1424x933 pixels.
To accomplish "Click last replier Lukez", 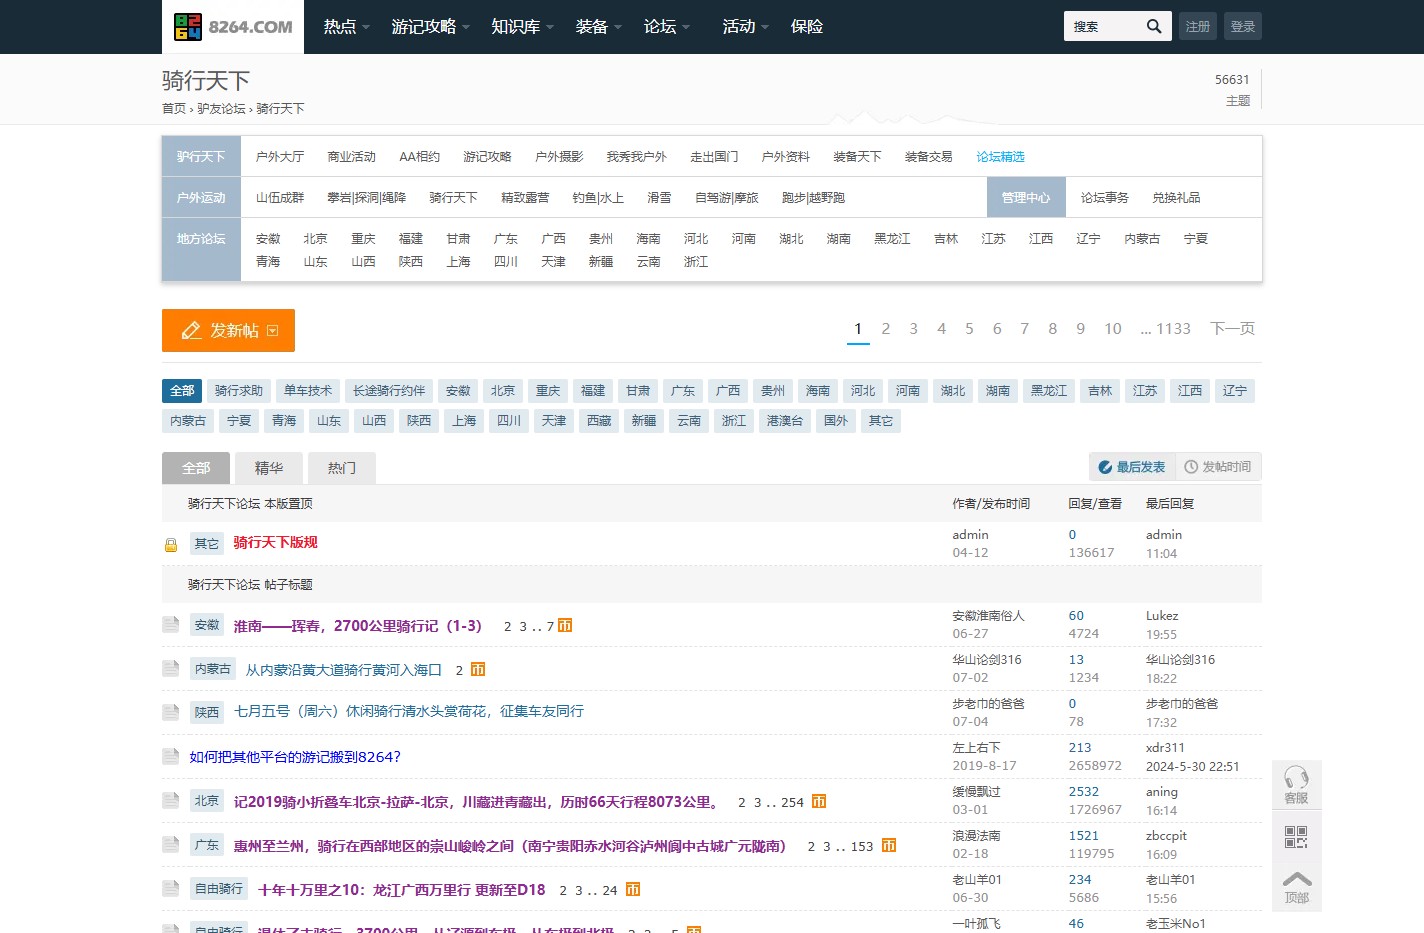I will [1162, 616].
